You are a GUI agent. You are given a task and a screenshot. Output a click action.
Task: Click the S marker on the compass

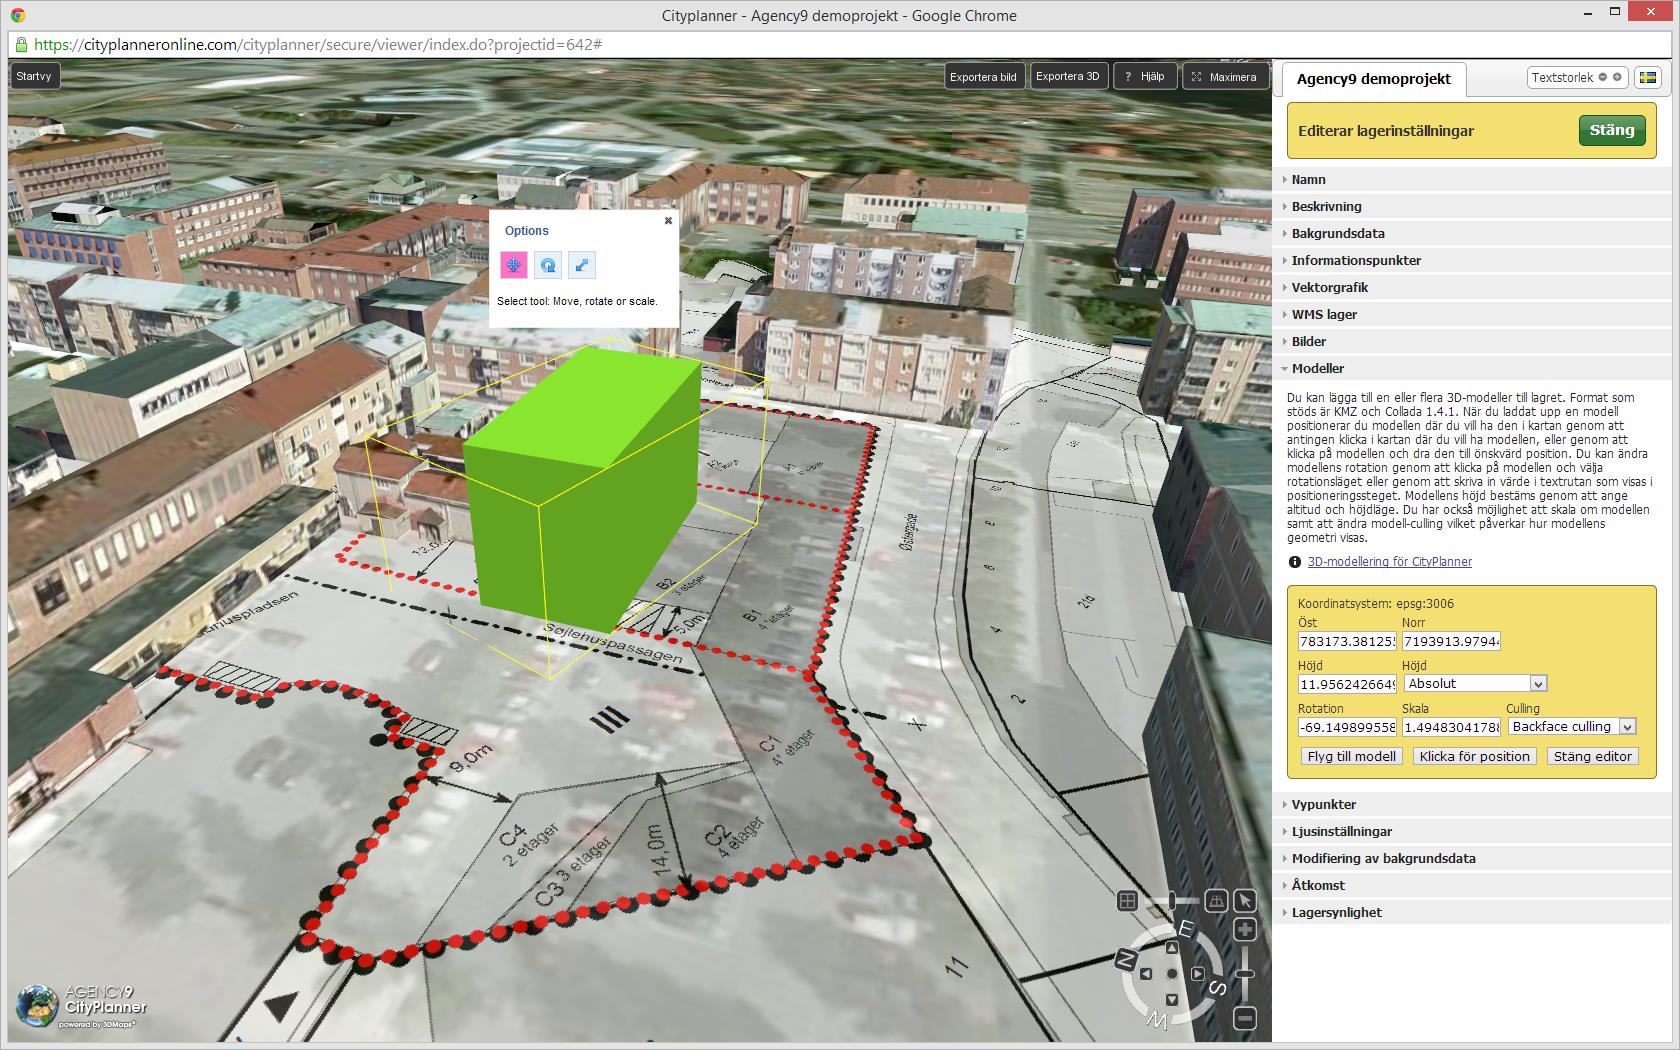pos(1217,988)
